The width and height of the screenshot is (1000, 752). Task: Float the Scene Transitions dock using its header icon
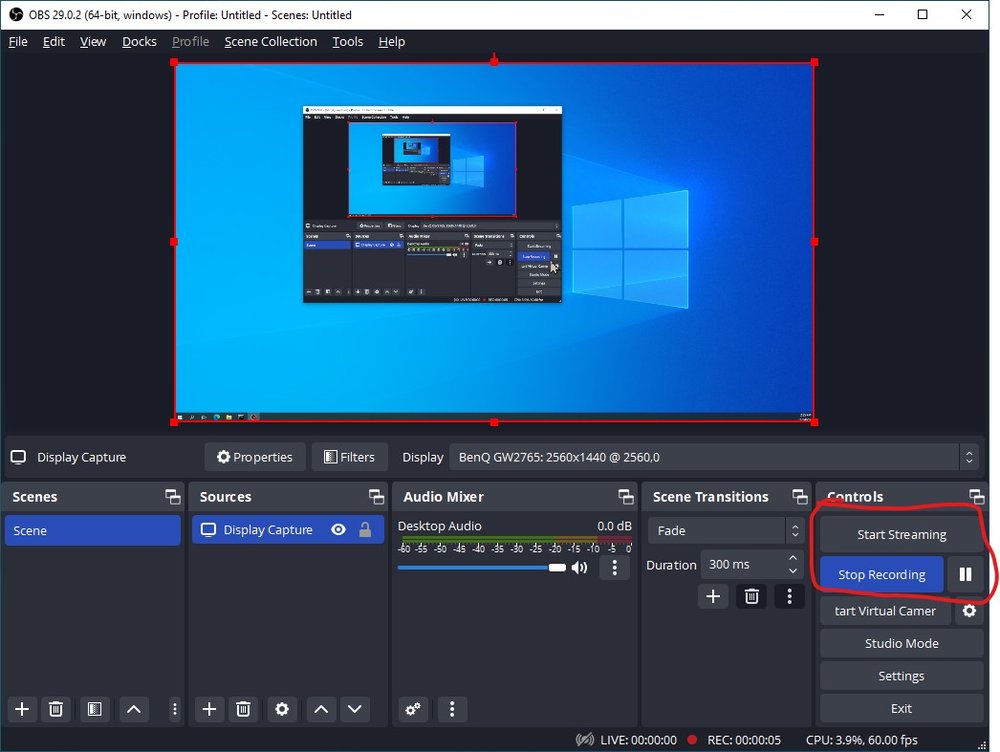[800, 497]
